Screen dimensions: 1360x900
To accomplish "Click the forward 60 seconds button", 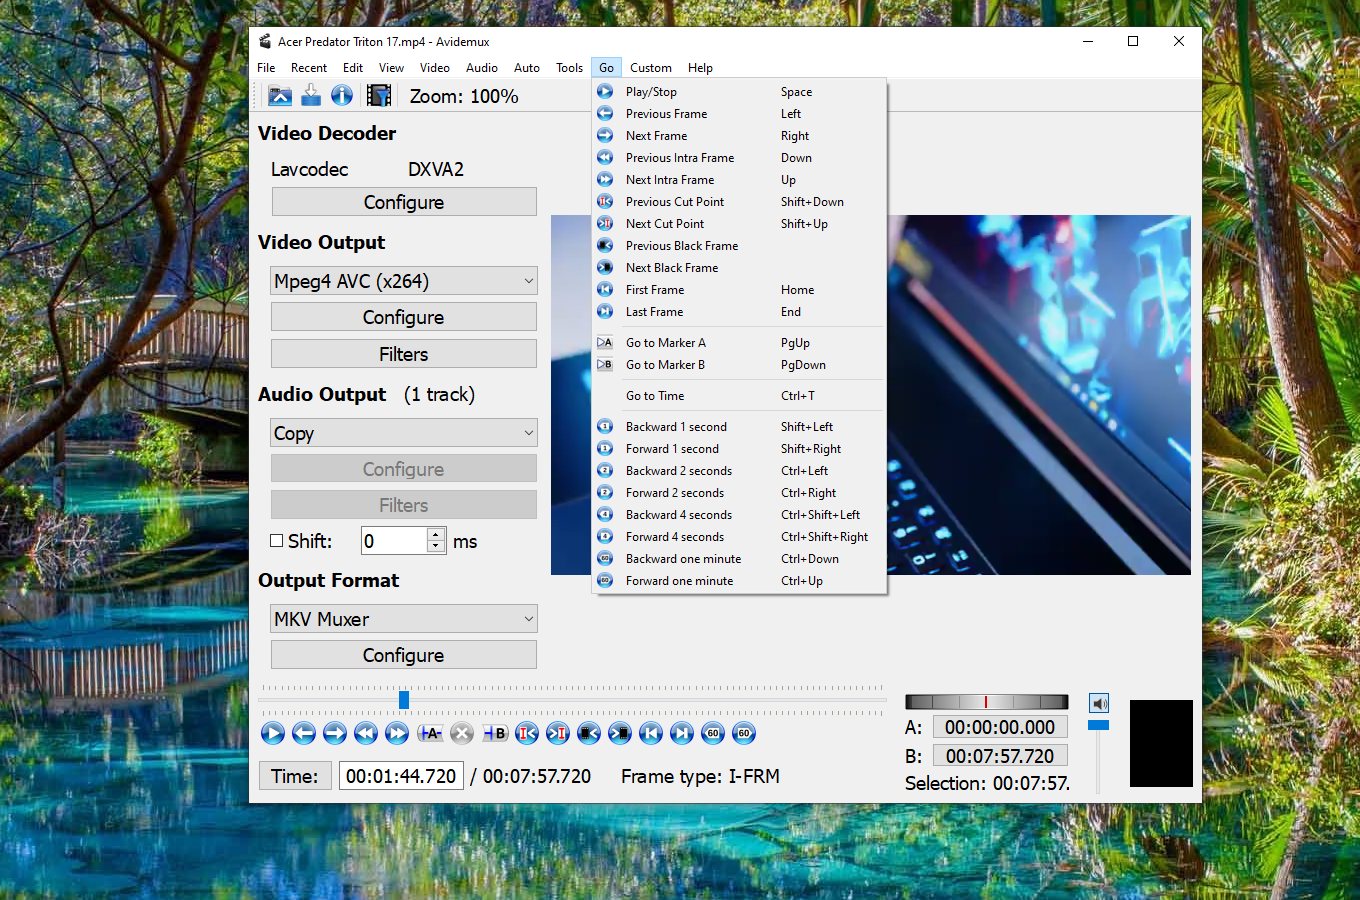I will pos(744,733).
